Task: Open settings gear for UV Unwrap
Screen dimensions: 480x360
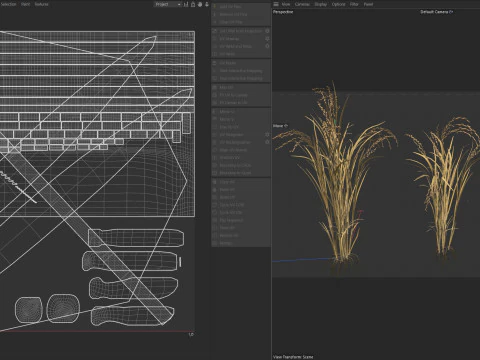Action: (x=267, y=39)
